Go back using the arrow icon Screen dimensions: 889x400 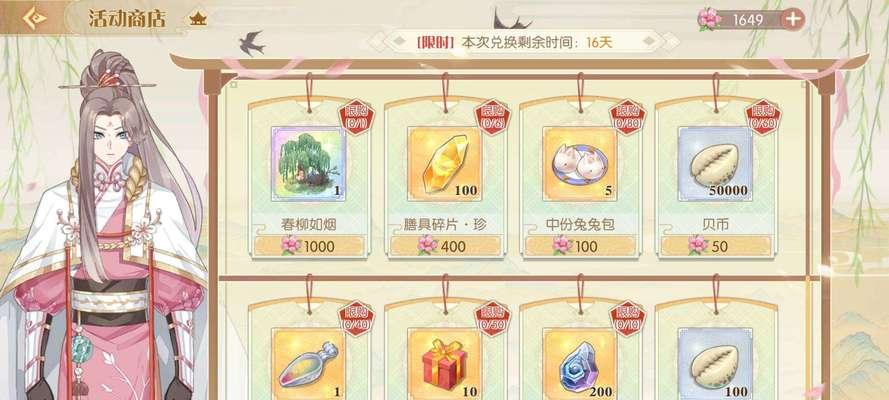pos(33,18)
